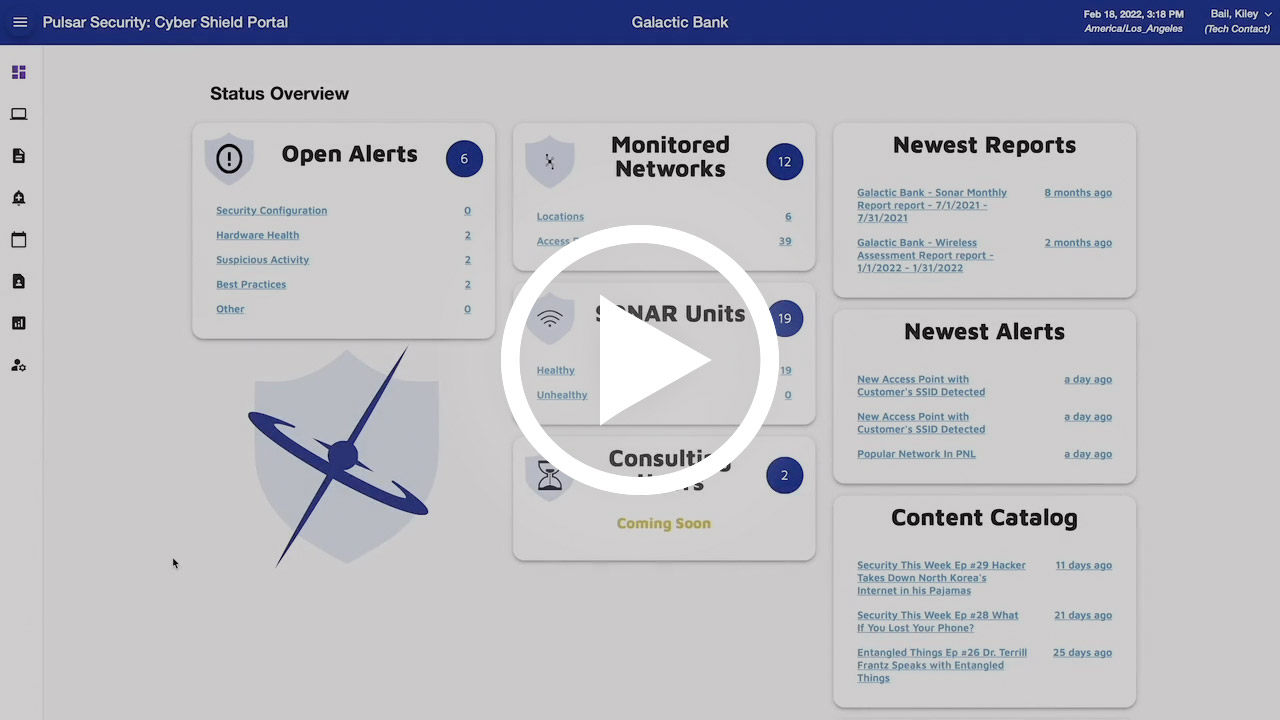
Task: Open the alerts bell icon in sidebar
Action: (x=19, y=198)
